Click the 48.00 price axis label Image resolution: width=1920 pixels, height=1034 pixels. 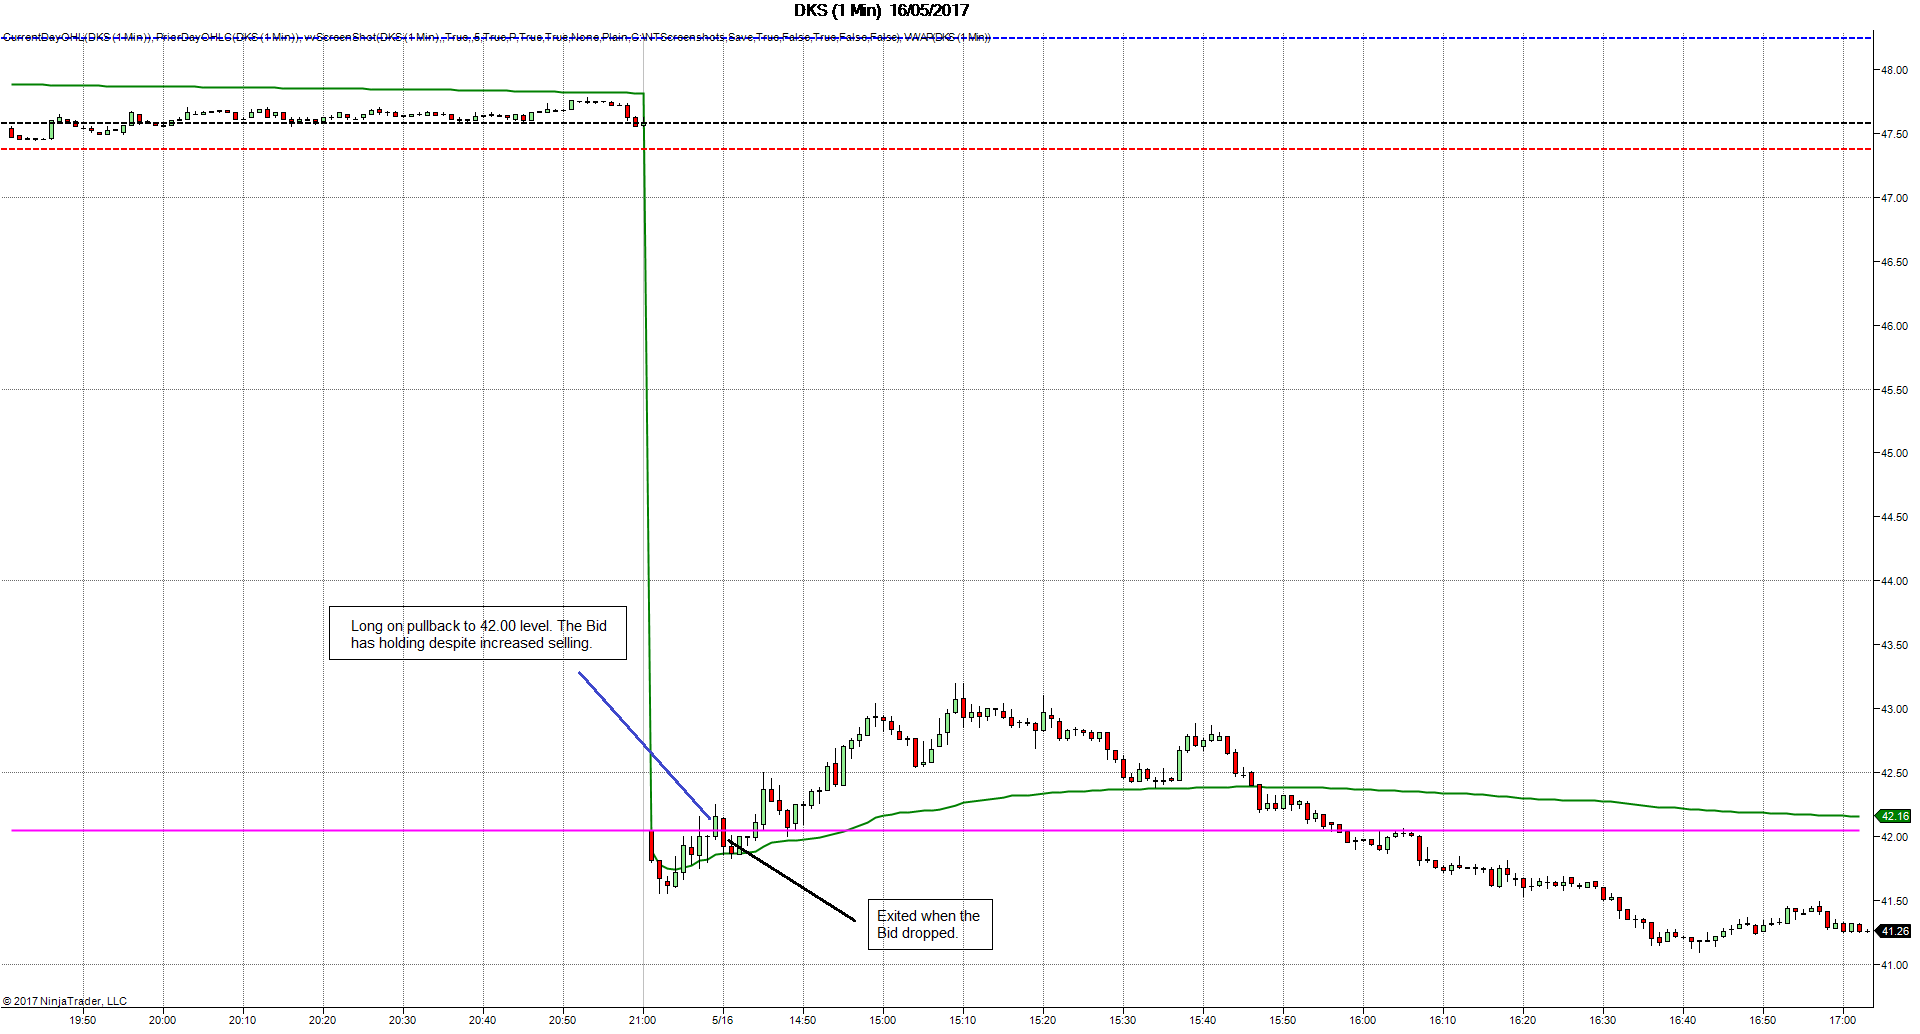[x=1894, y=70]
